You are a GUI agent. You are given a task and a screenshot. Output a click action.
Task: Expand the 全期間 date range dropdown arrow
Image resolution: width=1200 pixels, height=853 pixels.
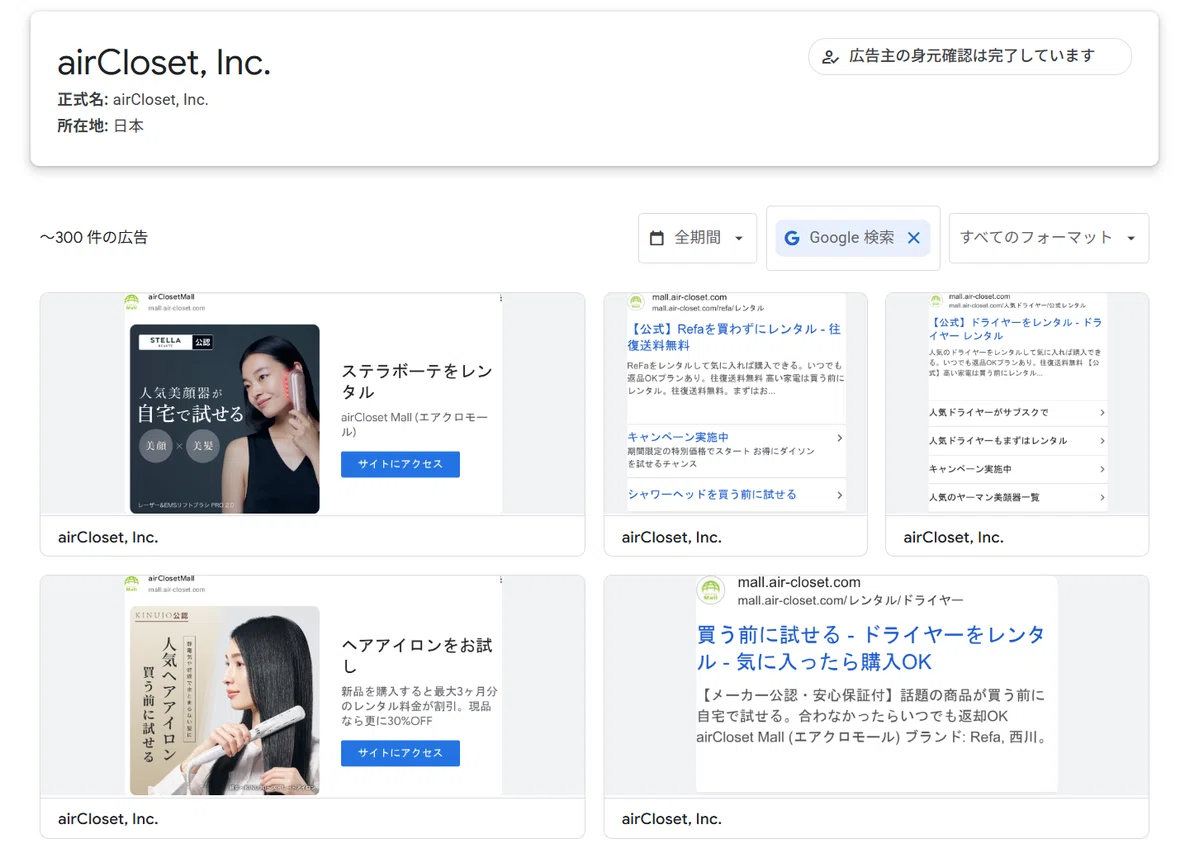[x=739, y=238]
